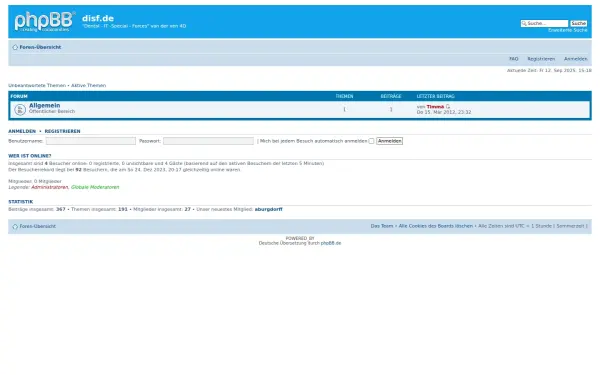
Task: Open Anmelden in top navigation bar
Action: [x=575, y=59]
